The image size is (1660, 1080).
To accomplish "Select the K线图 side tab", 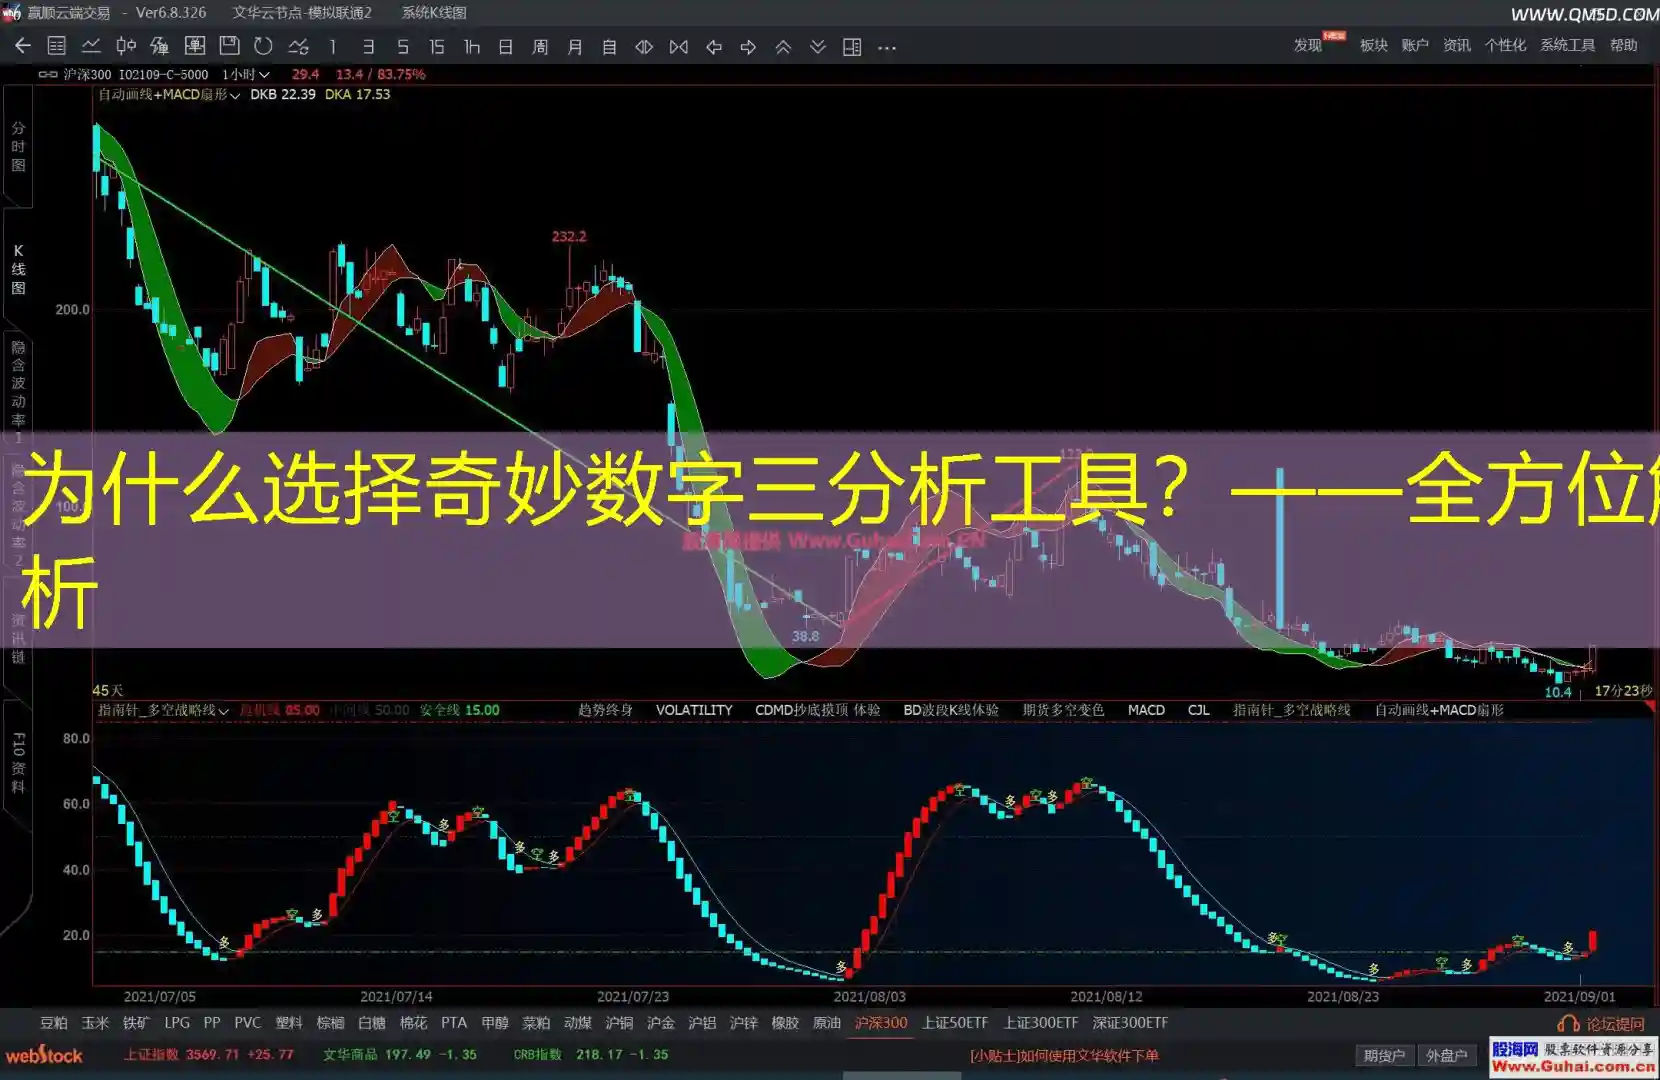I will click(x=18, y=269).
